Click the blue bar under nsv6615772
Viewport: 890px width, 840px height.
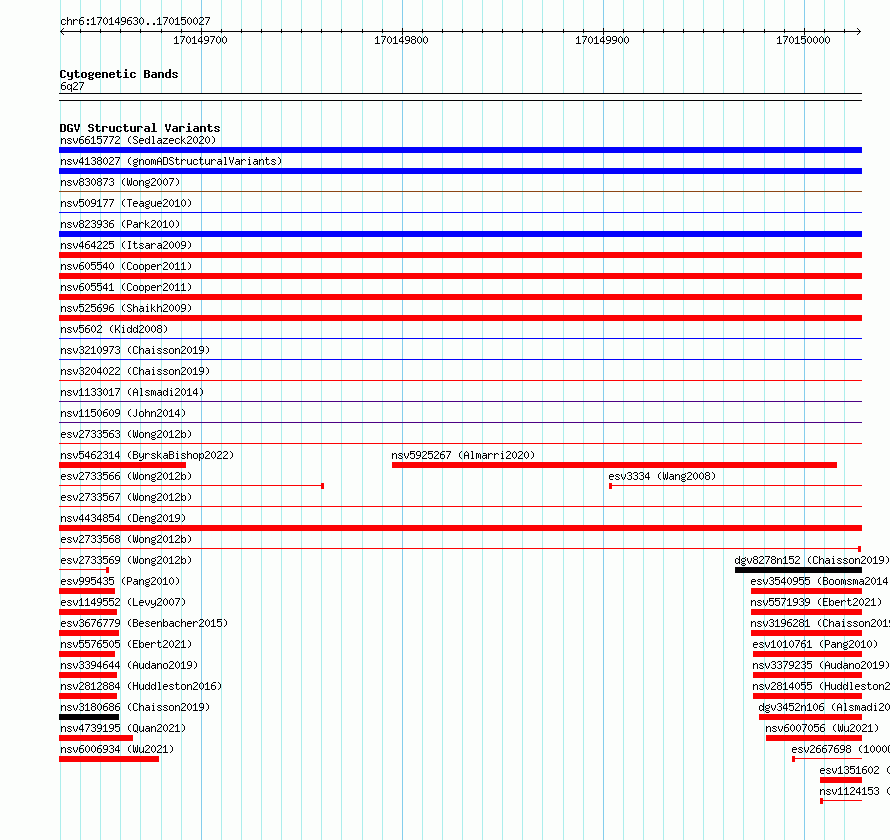[460, 150]
